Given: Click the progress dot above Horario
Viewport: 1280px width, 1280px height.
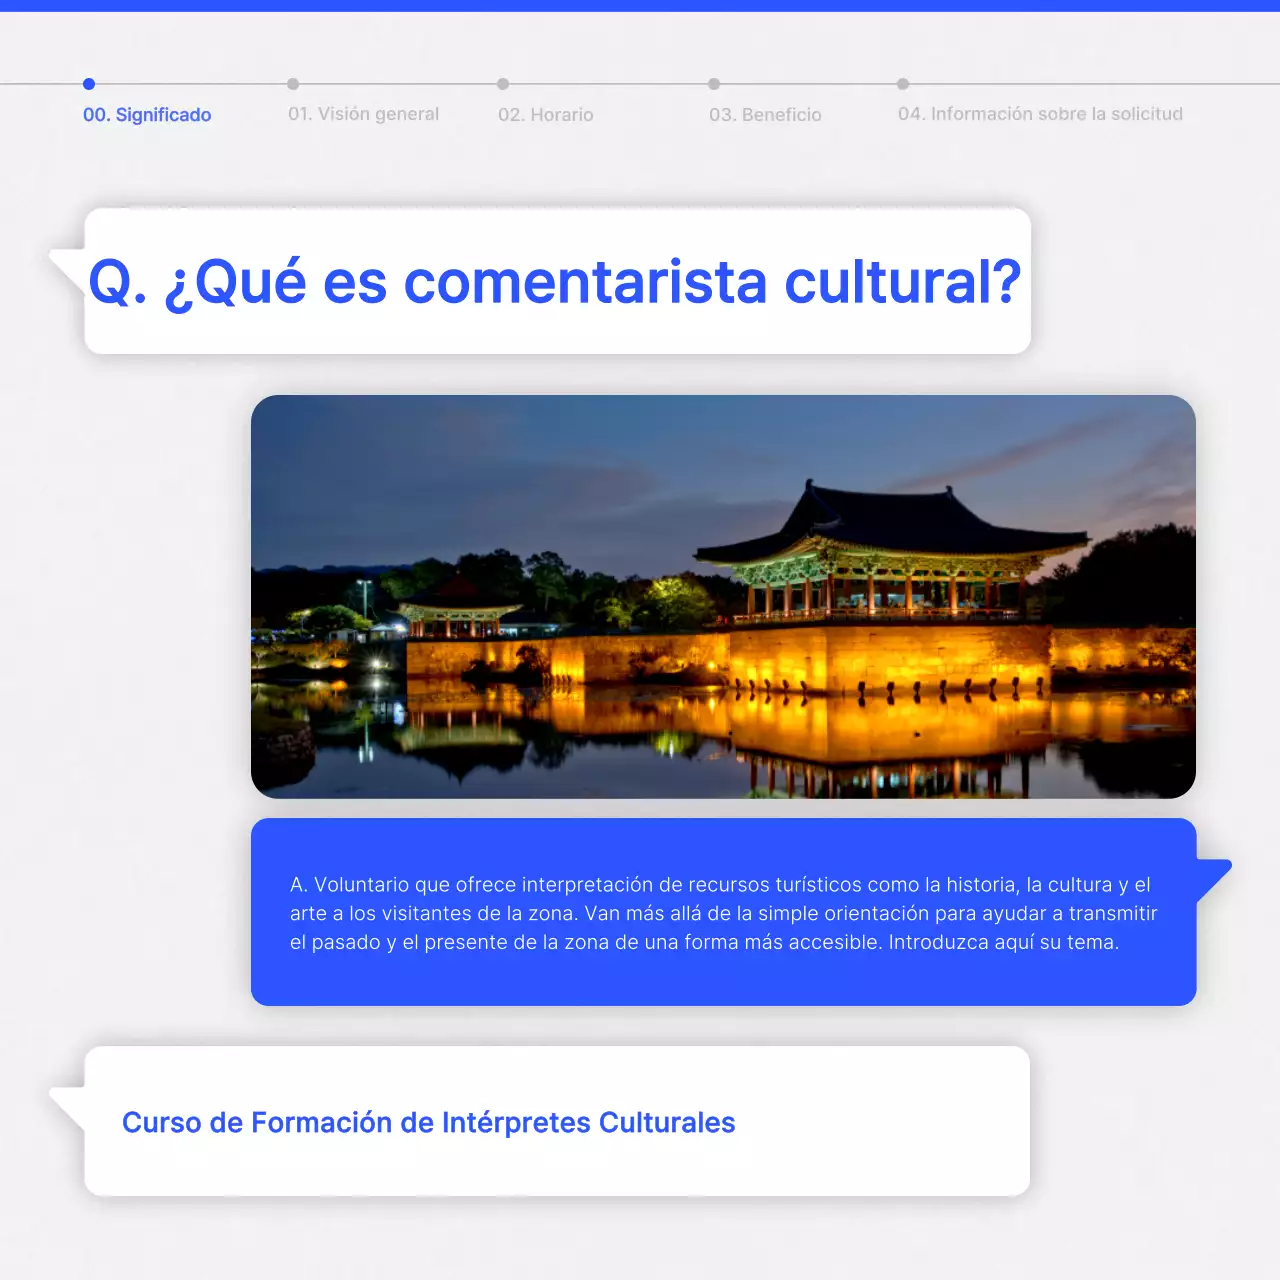Looking at the screenshot, I should pyautogui.click(x=504, y=84).
